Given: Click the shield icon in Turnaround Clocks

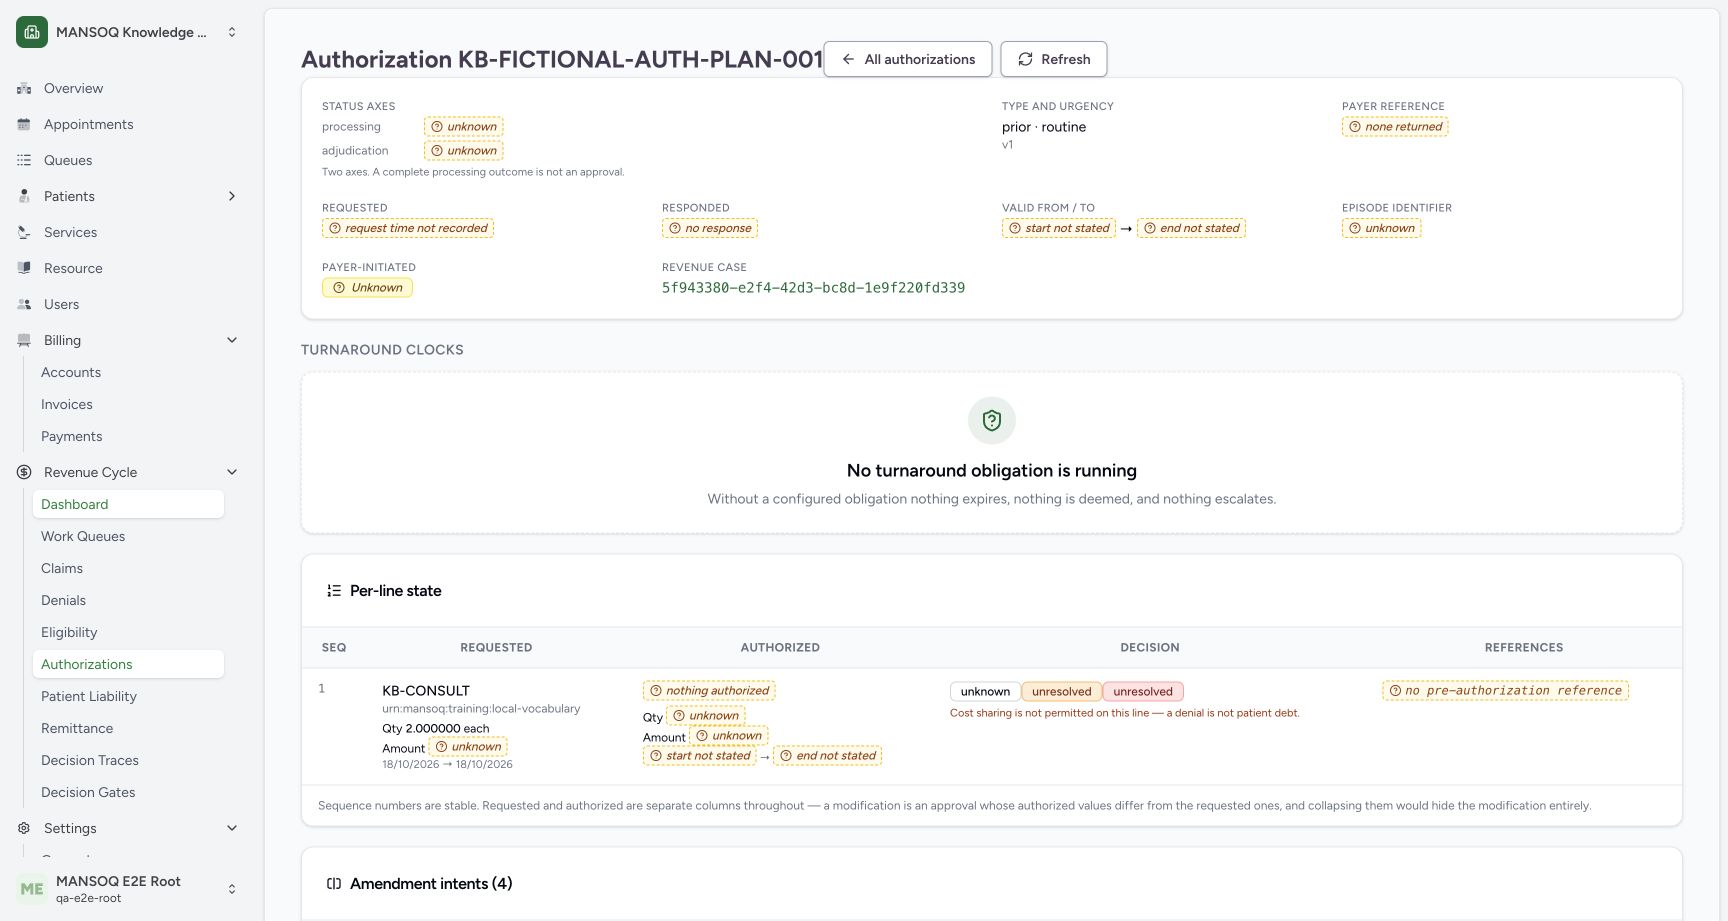Looking at the screenshot, I should [x=992, y=421].
